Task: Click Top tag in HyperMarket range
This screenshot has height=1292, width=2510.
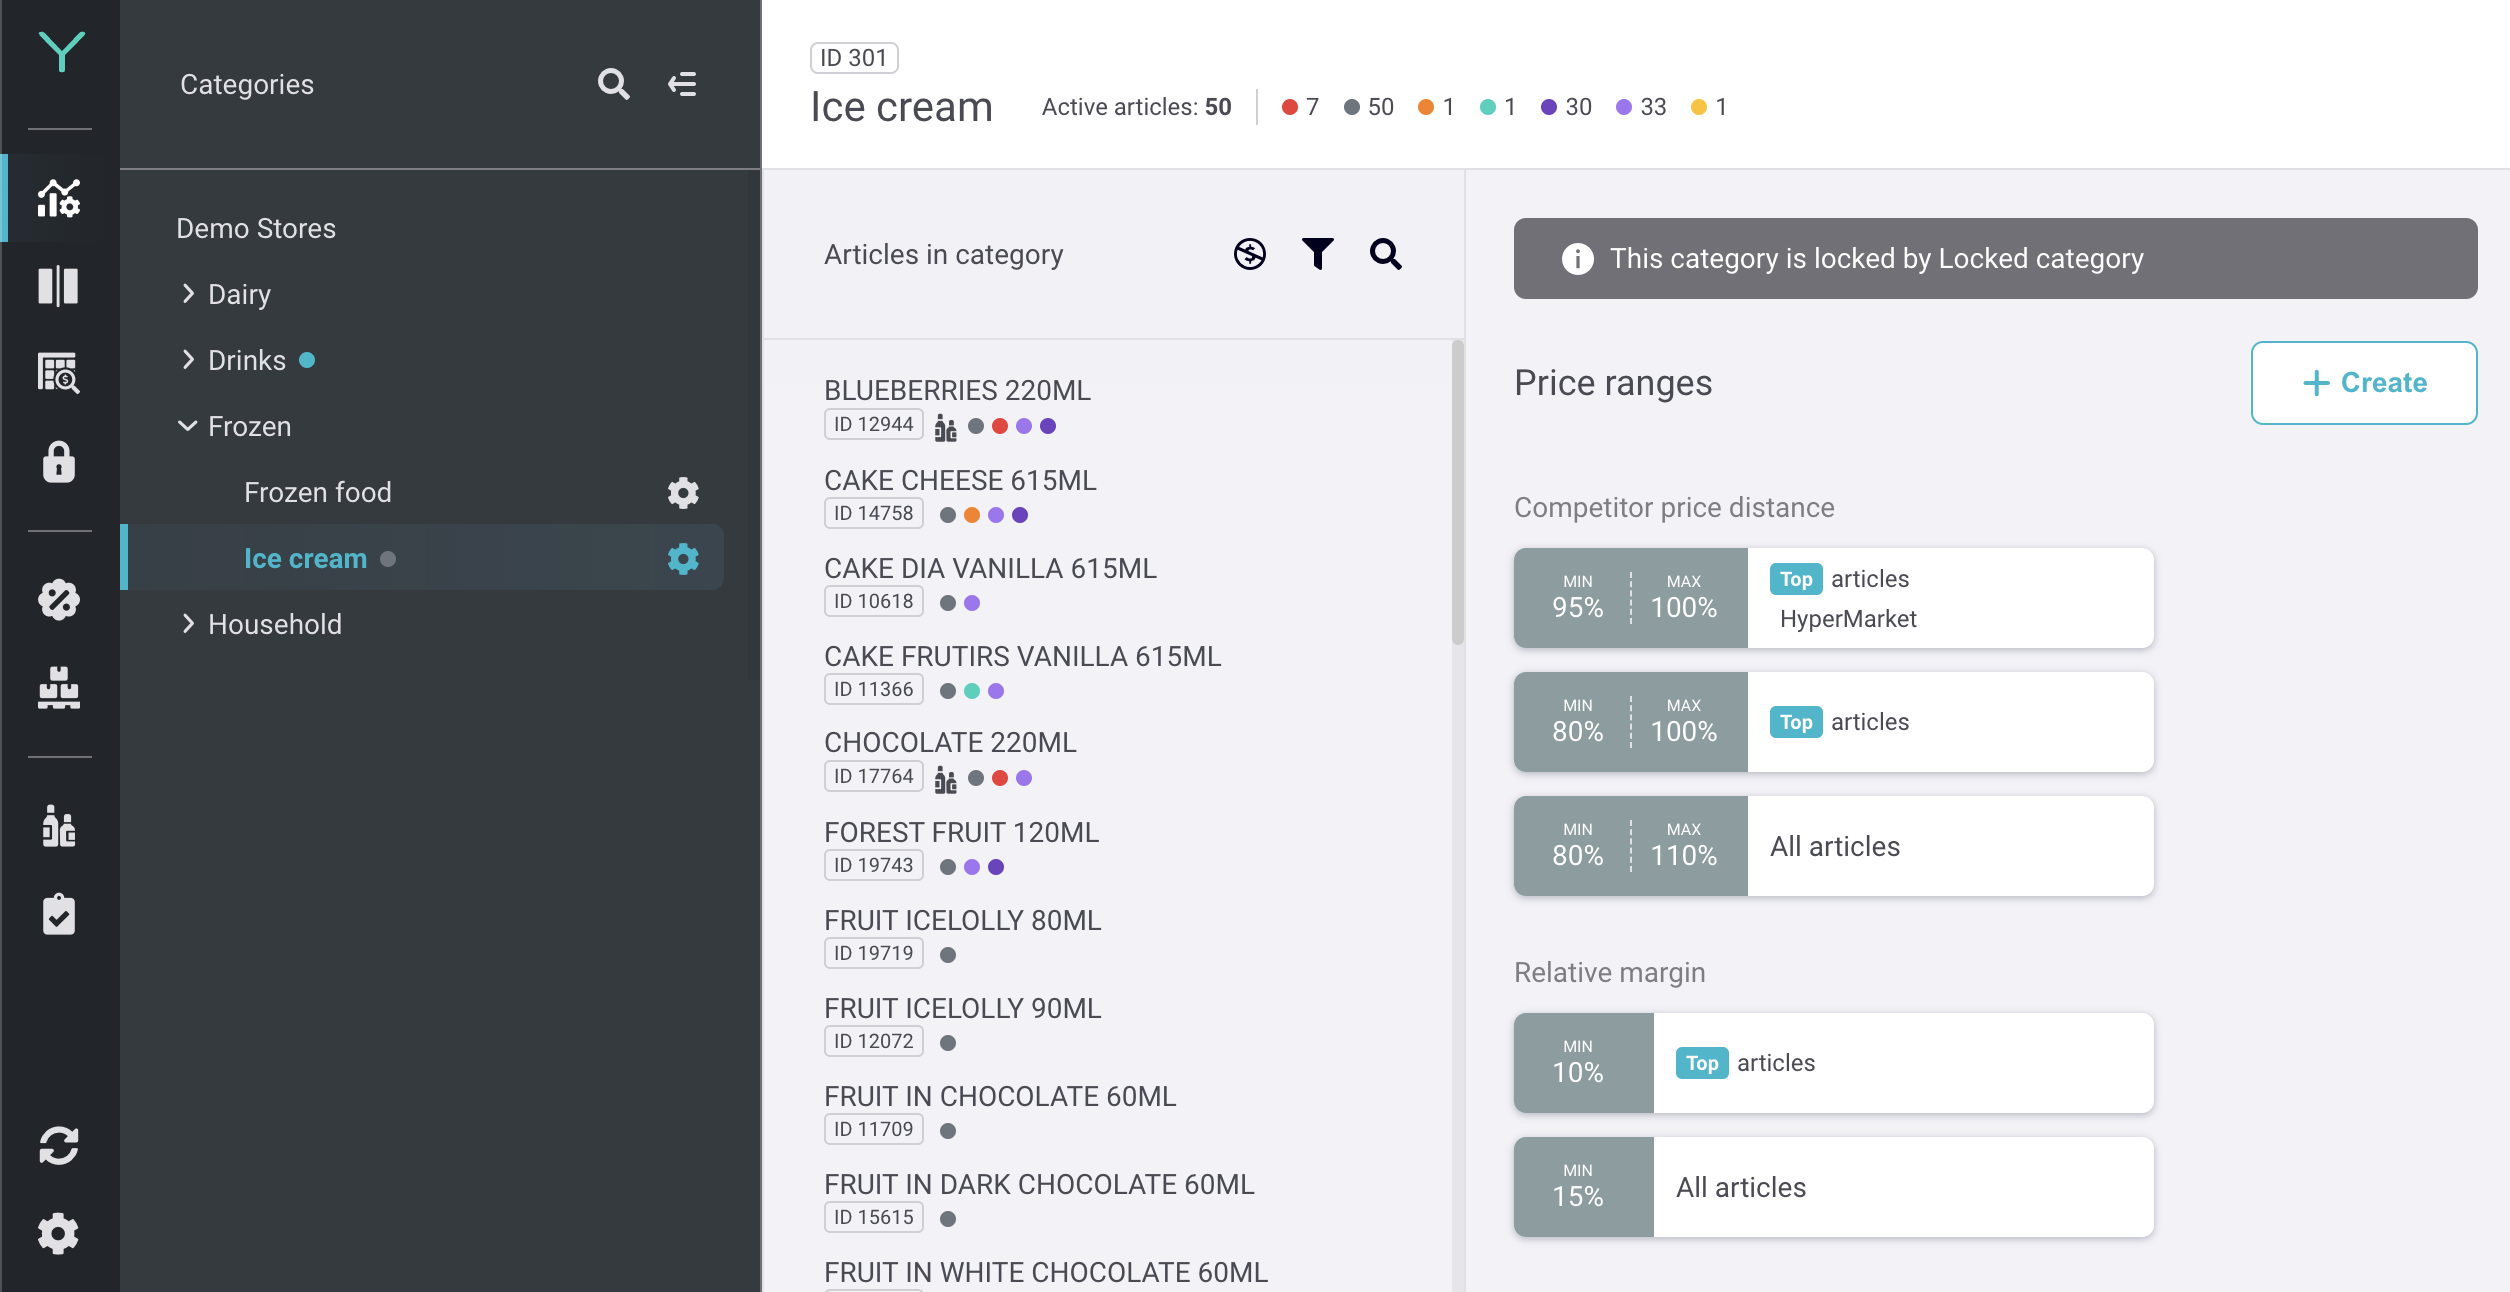Action: click(x=1796, y=579)
